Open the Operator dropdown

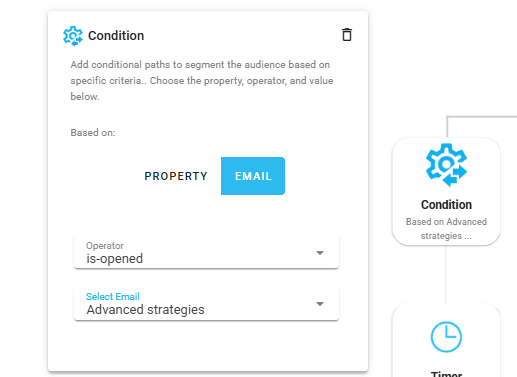(x=206, y=252)
